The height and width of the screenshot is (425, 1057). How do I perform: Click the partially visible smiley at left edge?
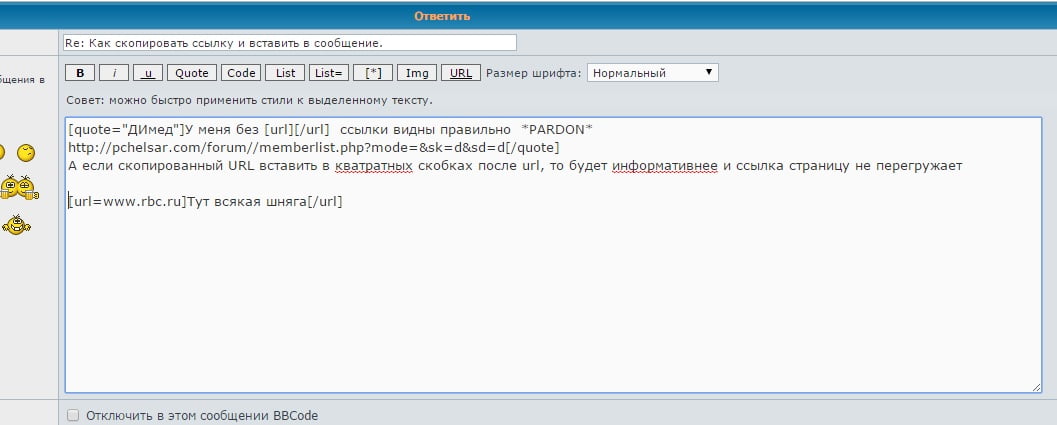(x=2, y=153)
